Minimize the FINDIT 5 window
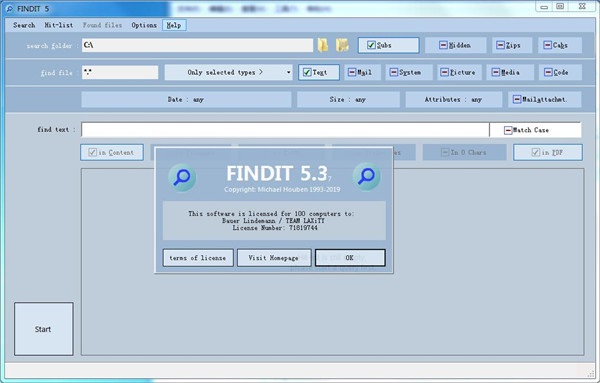The image size is (600, 383). (x=544, y=7)
